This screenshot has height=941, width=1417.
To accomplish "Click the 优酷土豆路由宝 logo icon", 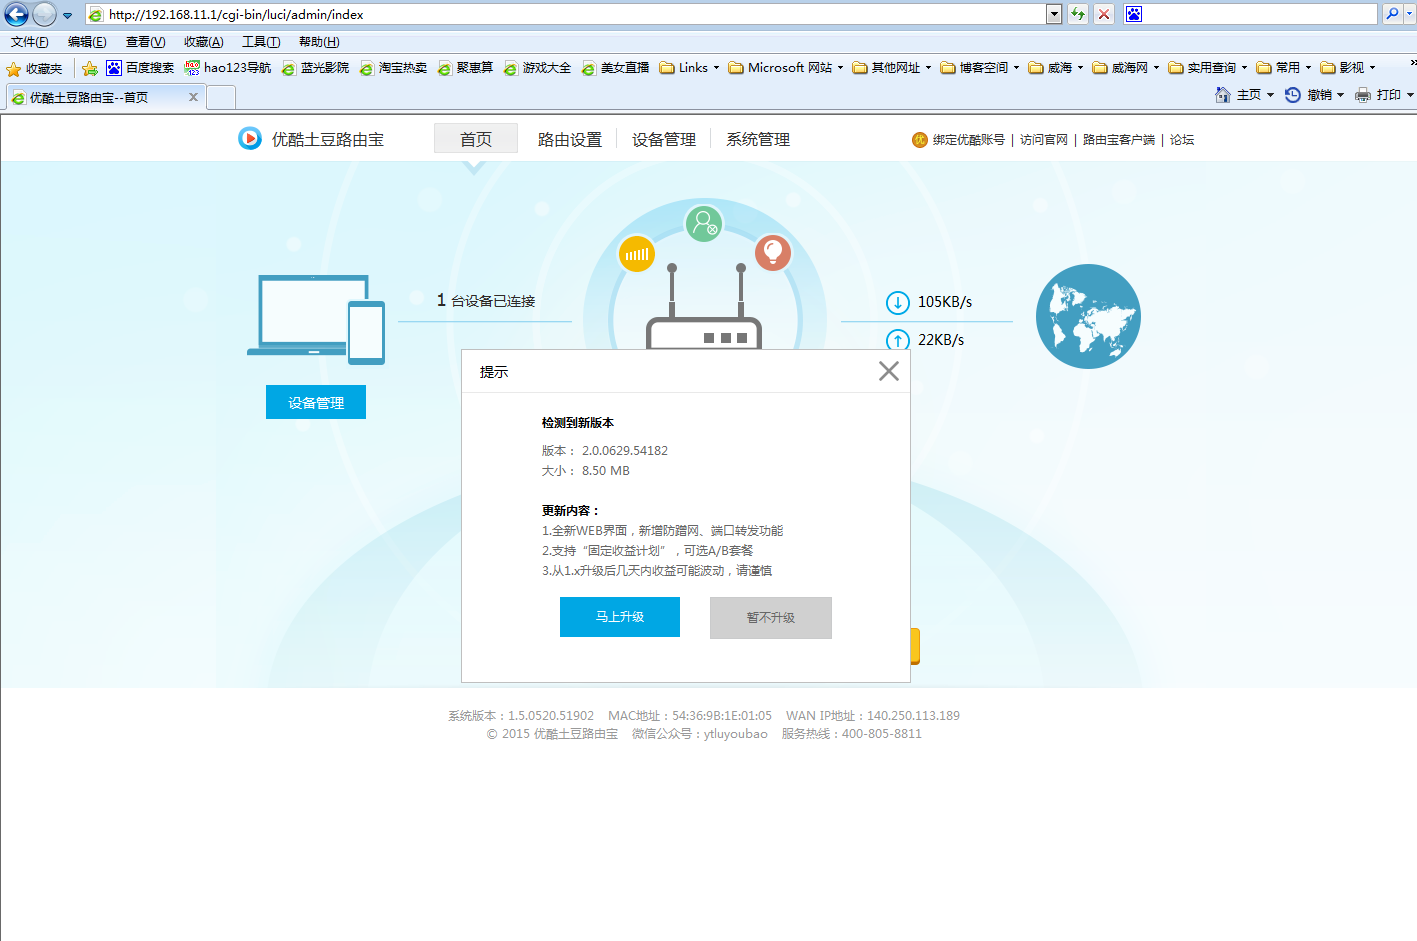I will (250, 139).
